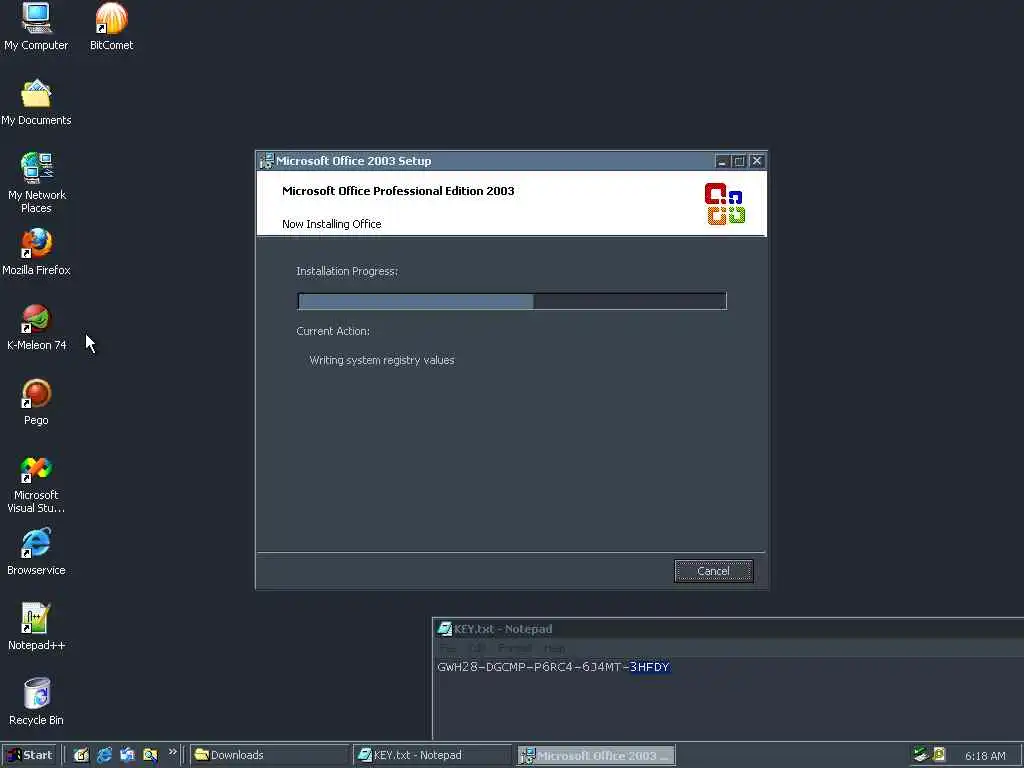Click the third Quick Launch icon
The width and height of the screenshot is (1024, 768).
(x=127, y=755)
